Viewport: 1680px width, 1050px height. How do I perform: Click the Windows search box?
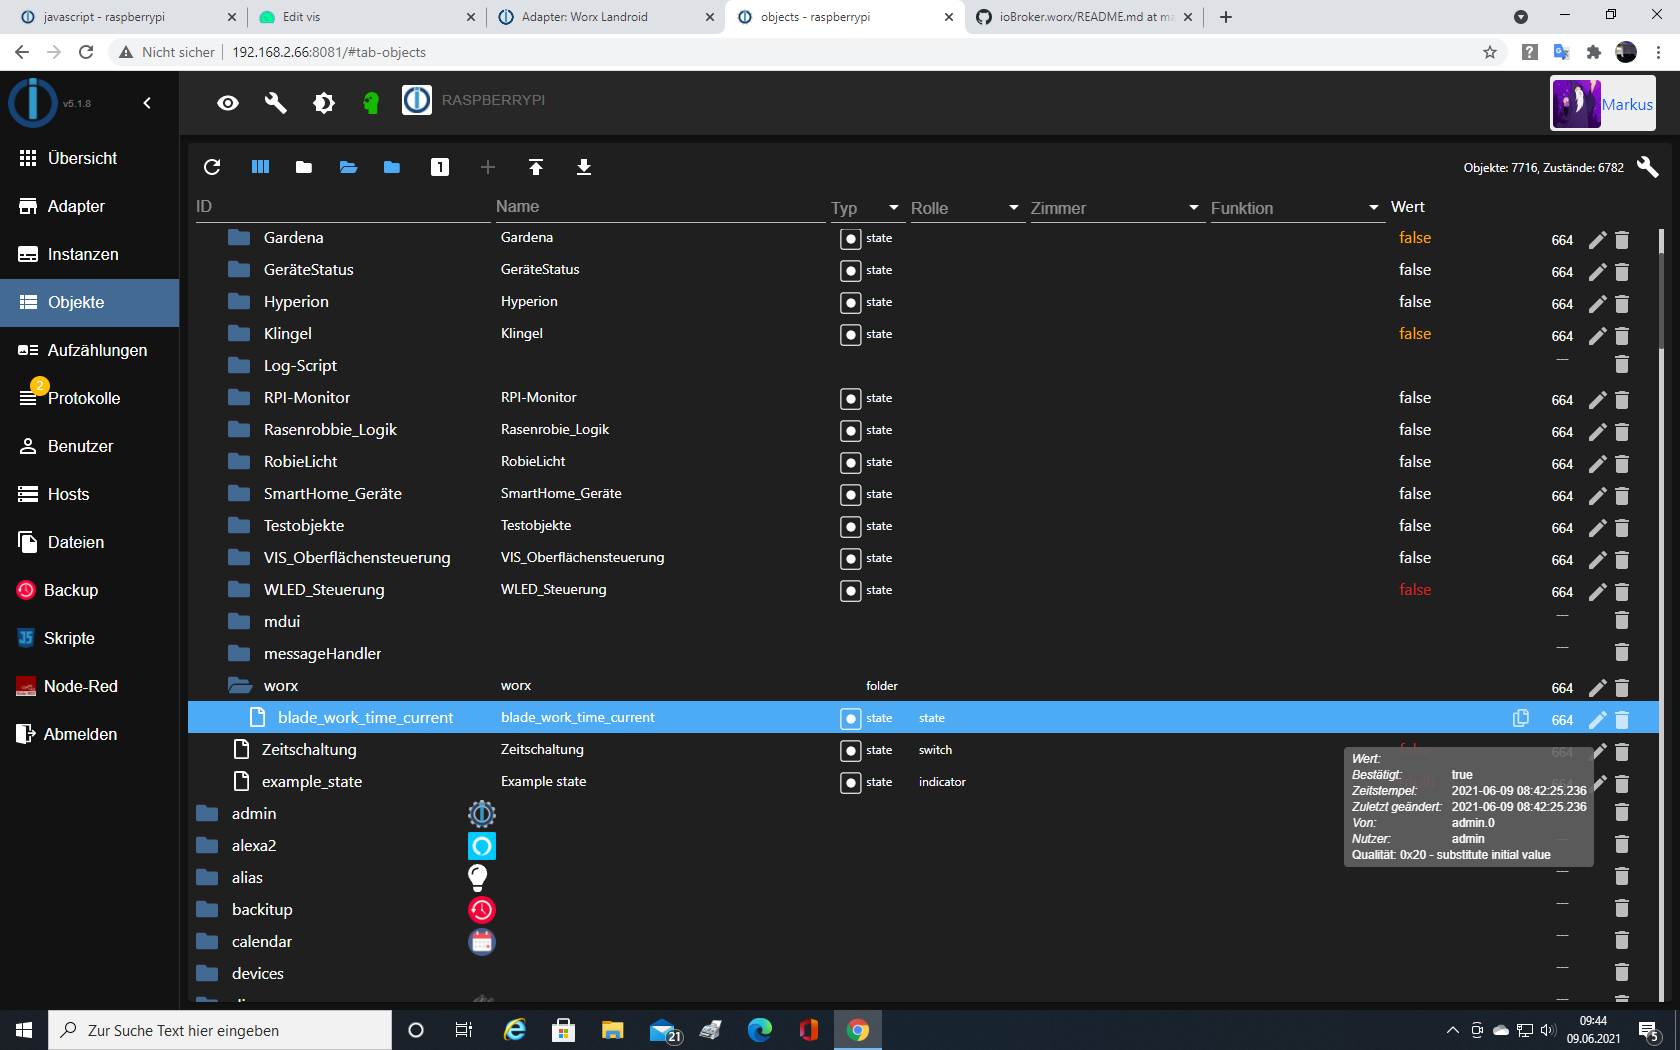pyautogui.click(x=220, y=1030)
